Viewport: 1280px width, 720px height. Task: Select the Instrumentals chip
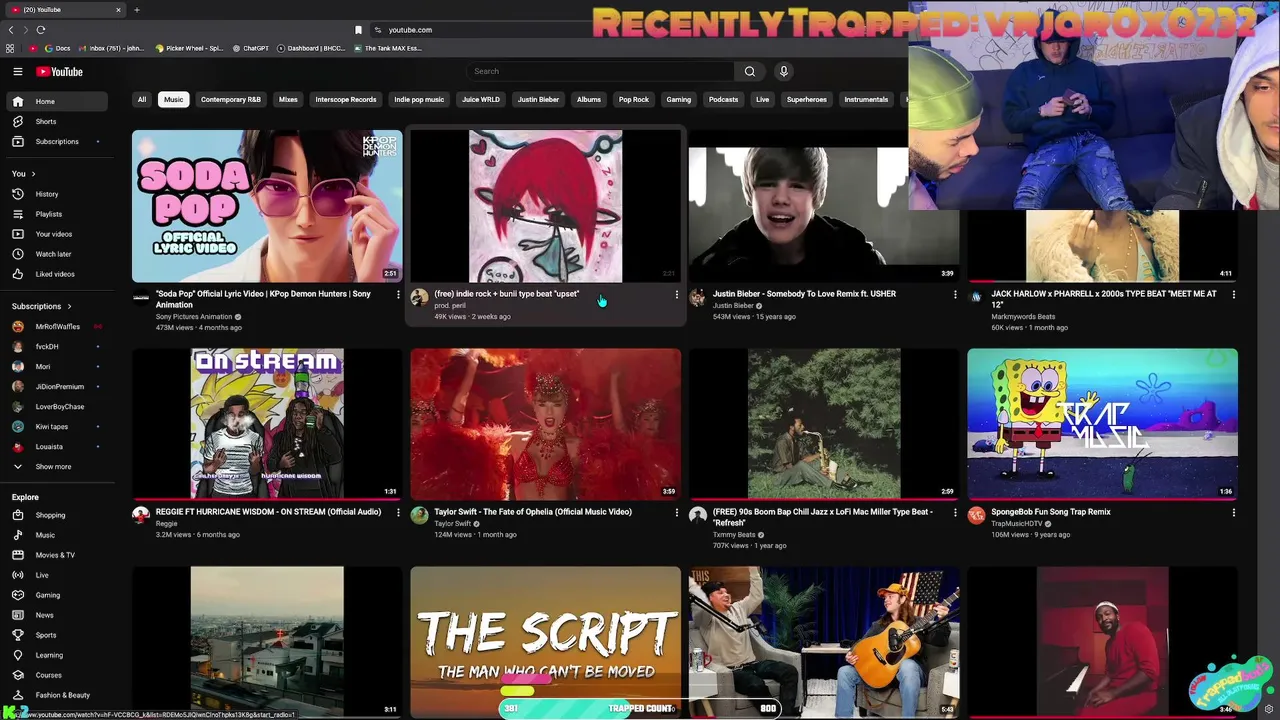click(866, 100)
